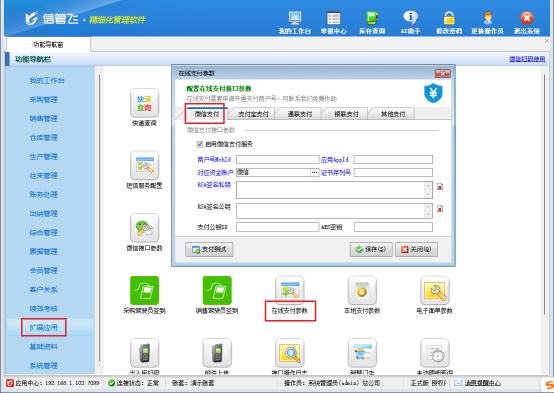
Task: Click the 应用AppId input field
Action: (393, 160)
